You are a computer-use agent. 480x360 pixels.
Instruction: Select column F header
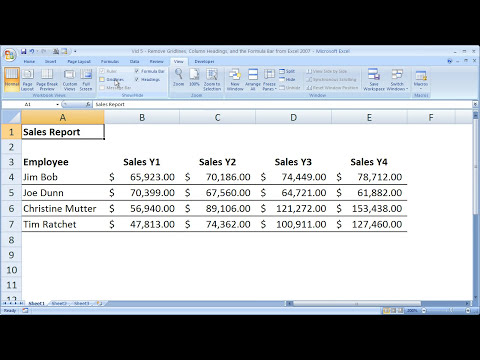pos(431,117)
